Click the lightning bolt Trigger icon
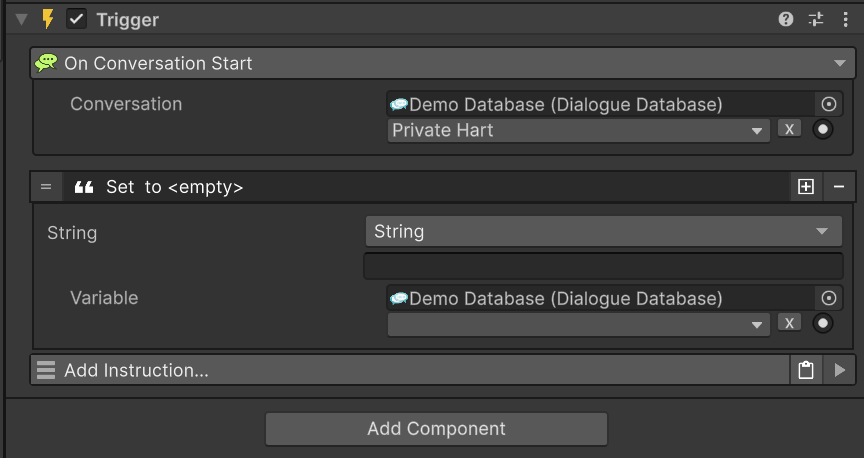 pos(47,19)
